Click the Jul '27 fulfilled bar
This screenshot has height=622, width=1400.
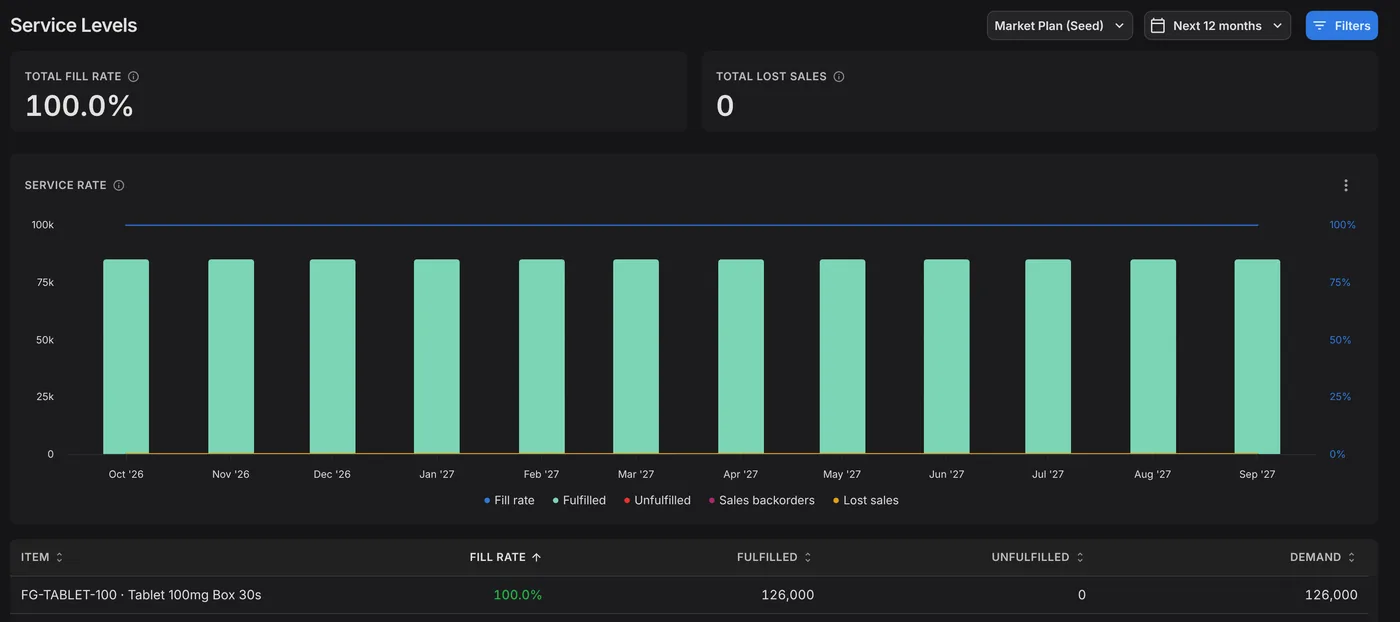coord(1048,357)
